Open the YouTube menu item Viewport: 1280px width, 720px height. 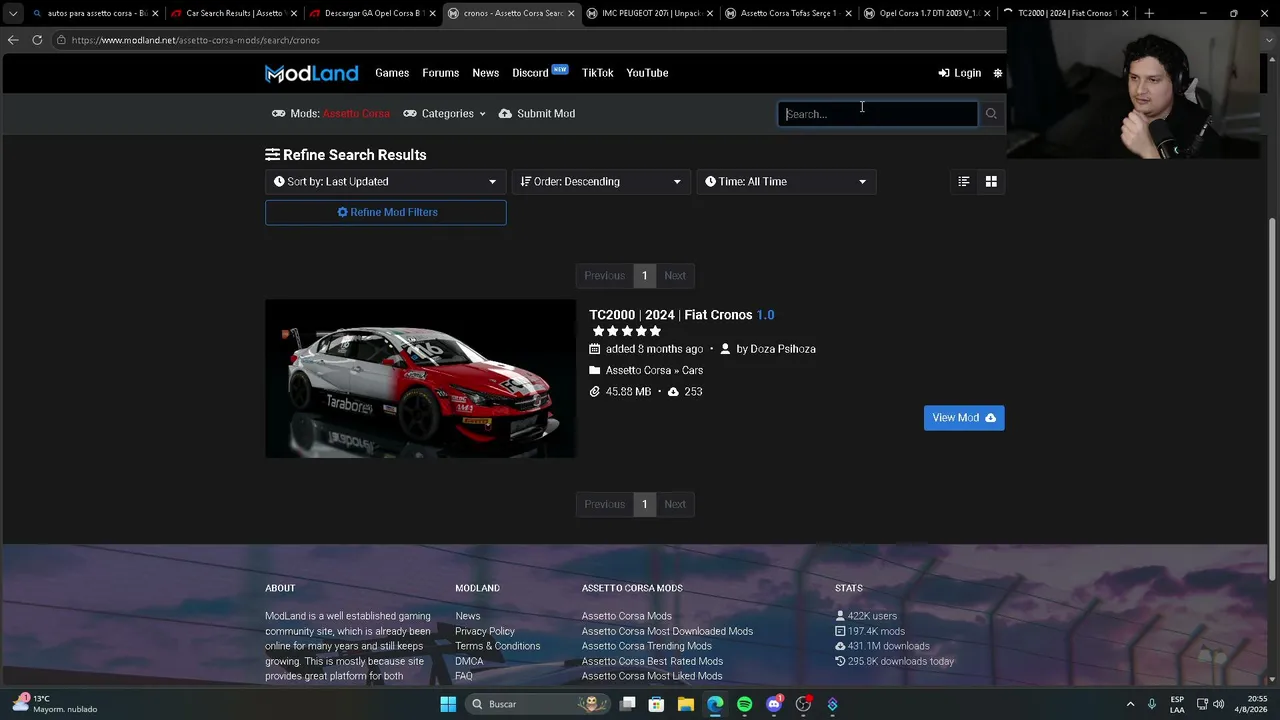(x=647, y=73)
